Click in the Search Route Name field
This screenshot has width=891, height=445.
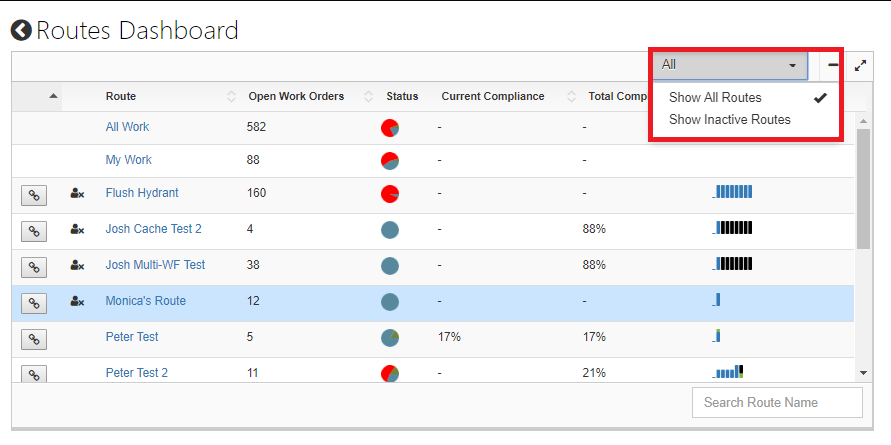click(776, 403)
